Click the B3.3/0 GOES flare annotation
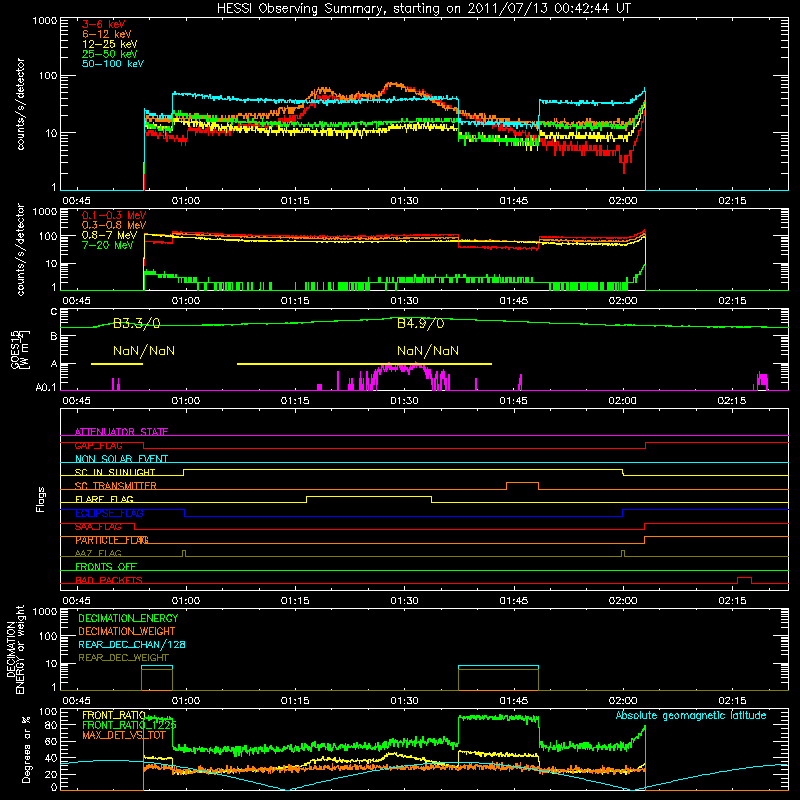800x800 pixels. (x=137, y=323)
